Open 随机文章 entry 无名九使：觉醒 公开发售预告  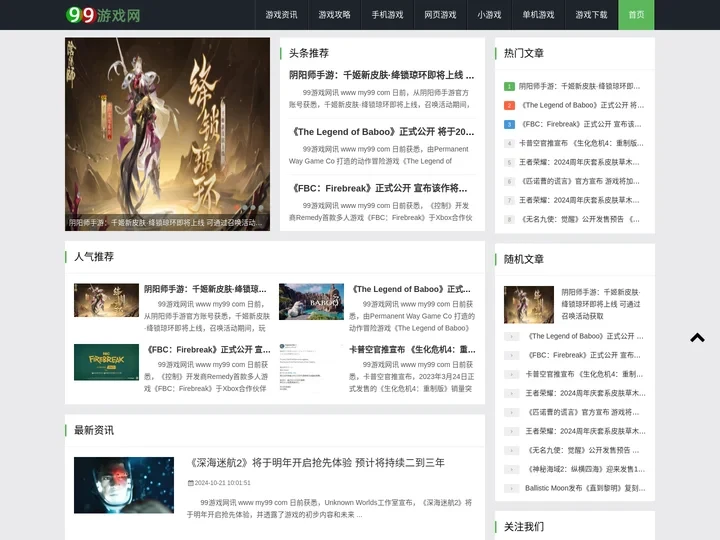582,450
